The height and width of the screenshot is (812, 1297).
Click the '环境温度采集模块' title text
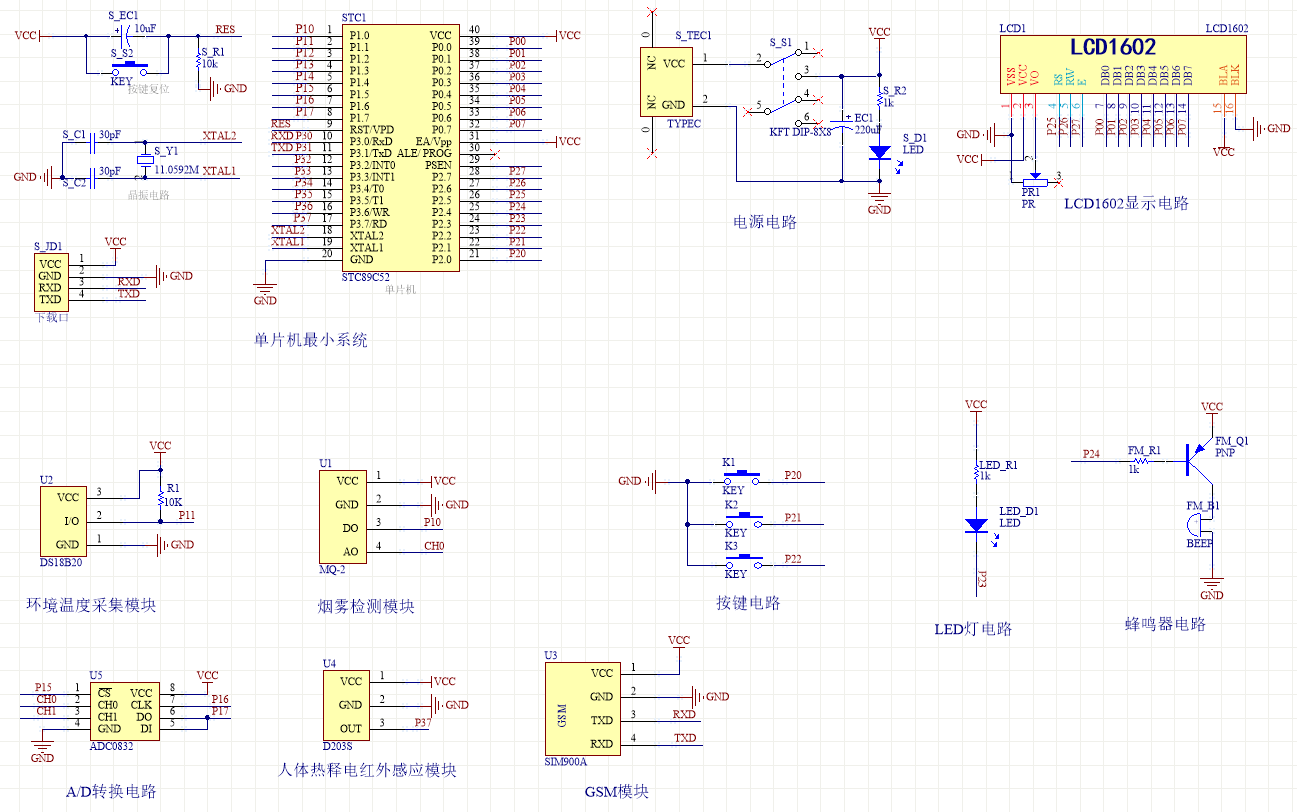click(x=91, y=605)
